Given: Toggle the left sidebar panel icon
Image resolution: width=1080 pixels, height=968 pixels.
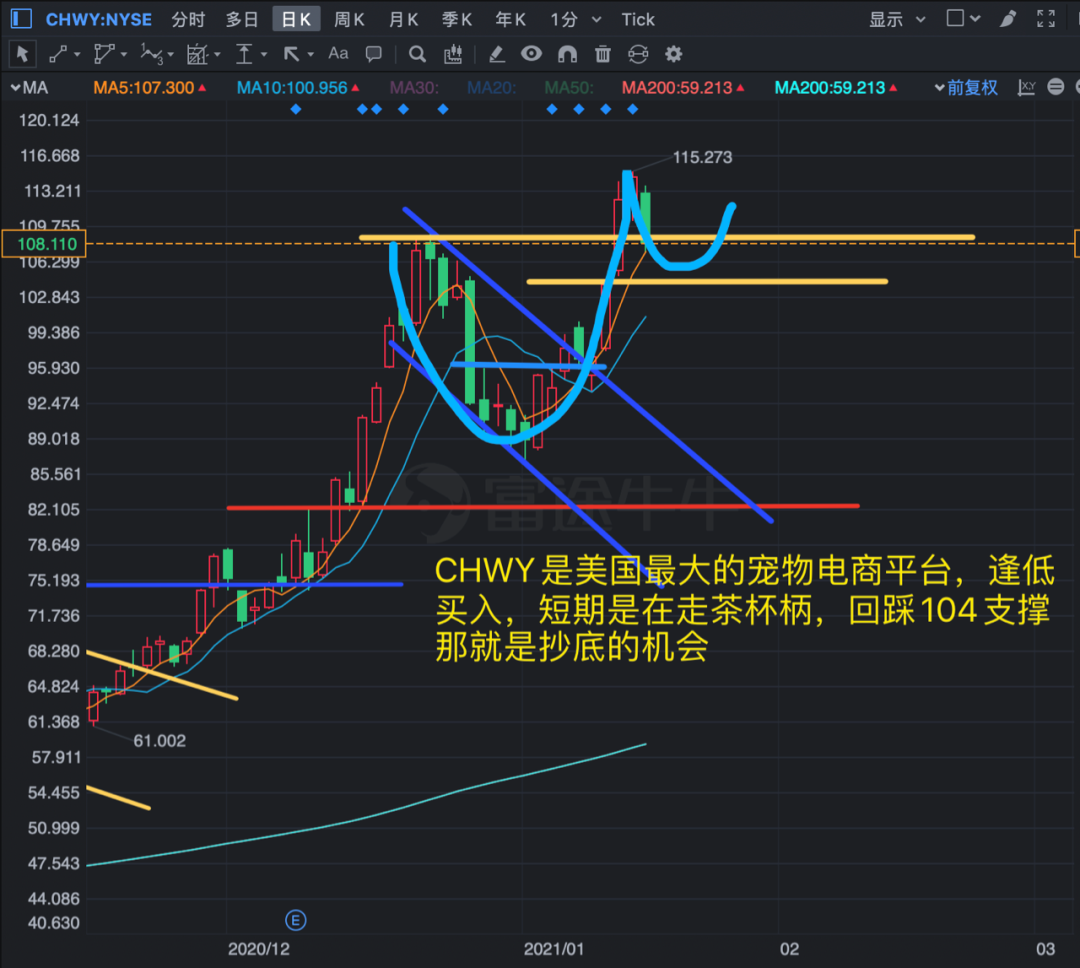Looking at the screenshot, I should 21,19.
